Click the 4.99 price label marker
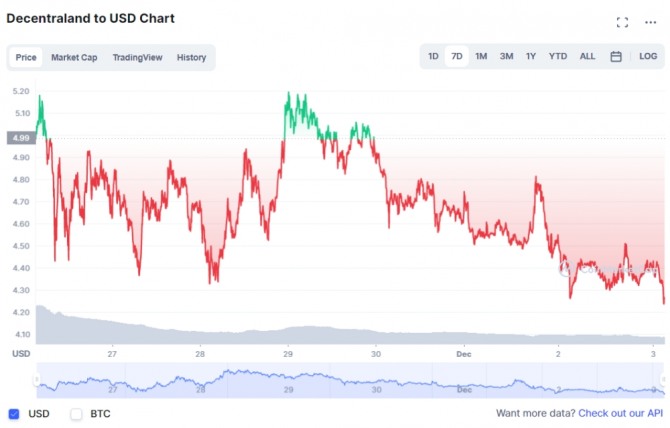This screenshot has width=670, height=428. (x=21, y=138)
